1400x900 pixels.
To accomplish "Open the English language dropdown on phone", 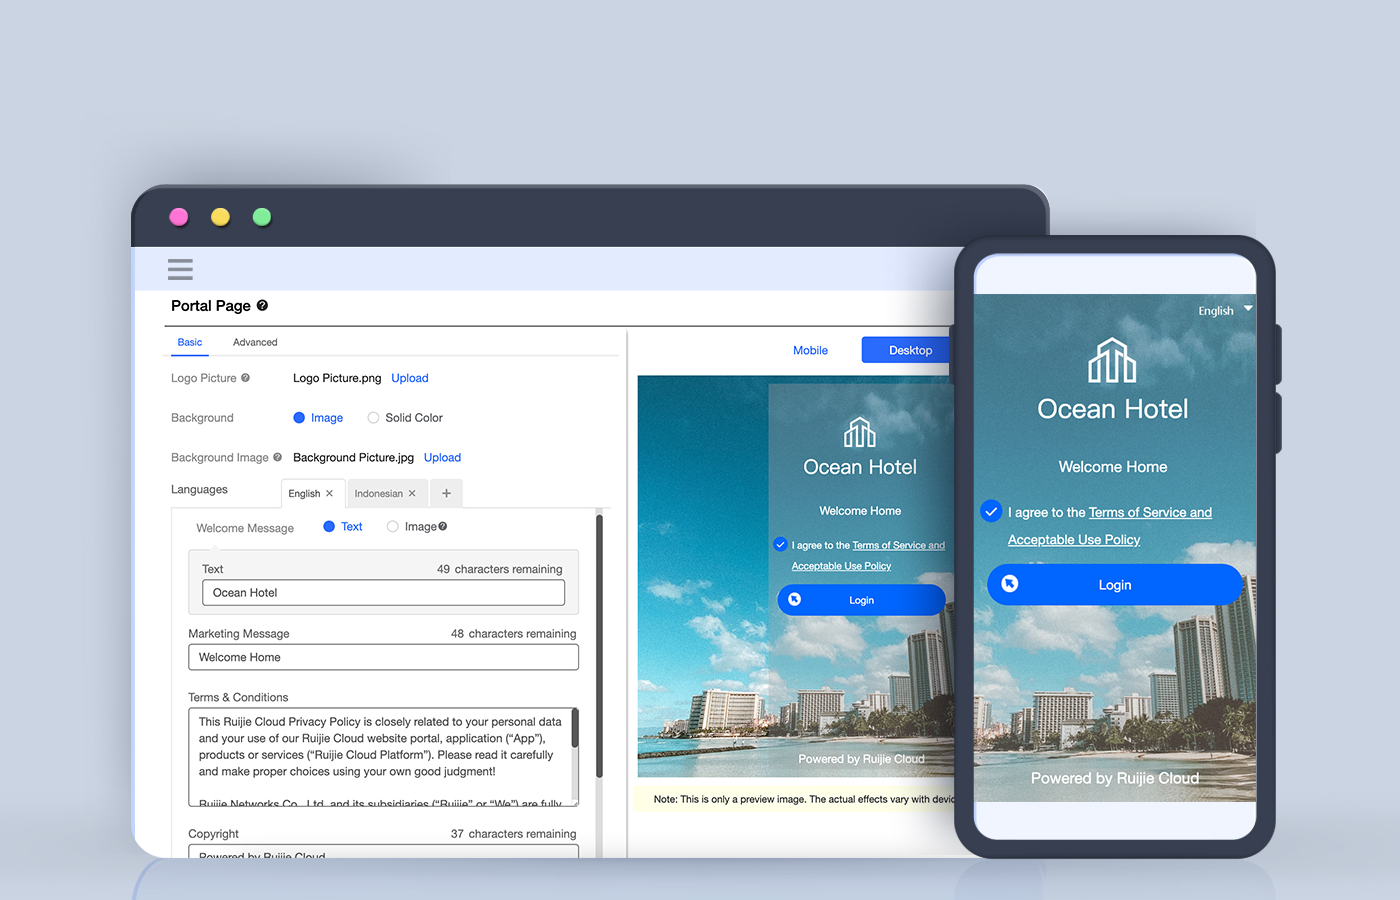I will 1225,311.
